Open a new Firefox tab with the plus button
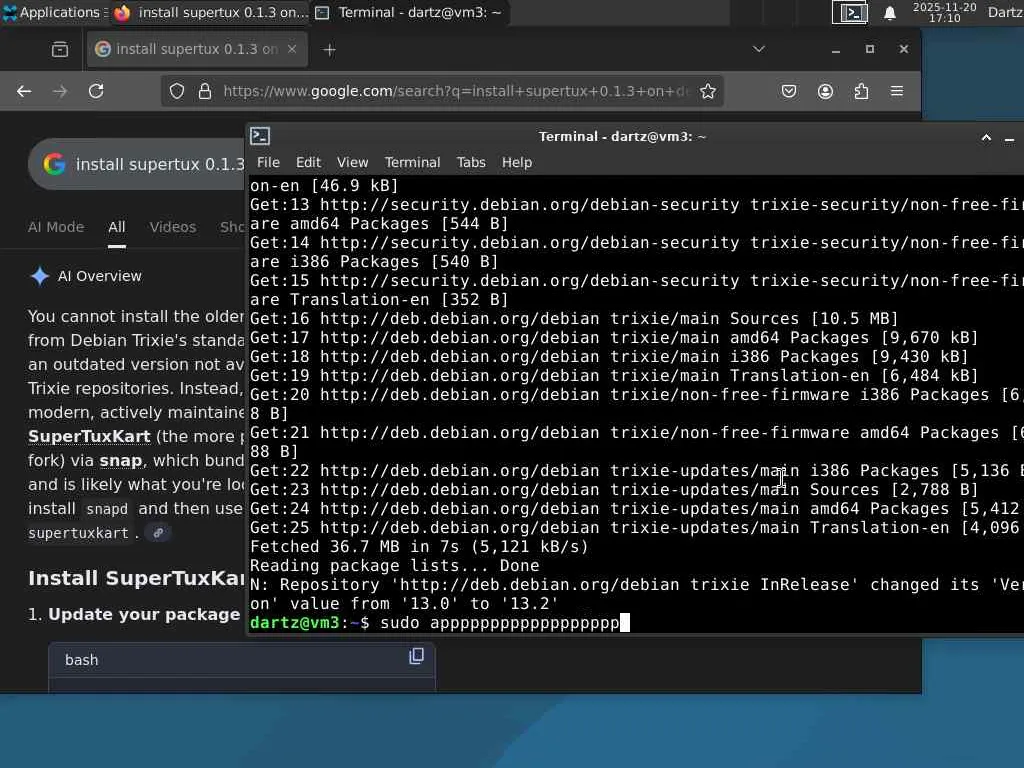This screenshot has width=1024, height=768. 330,50
